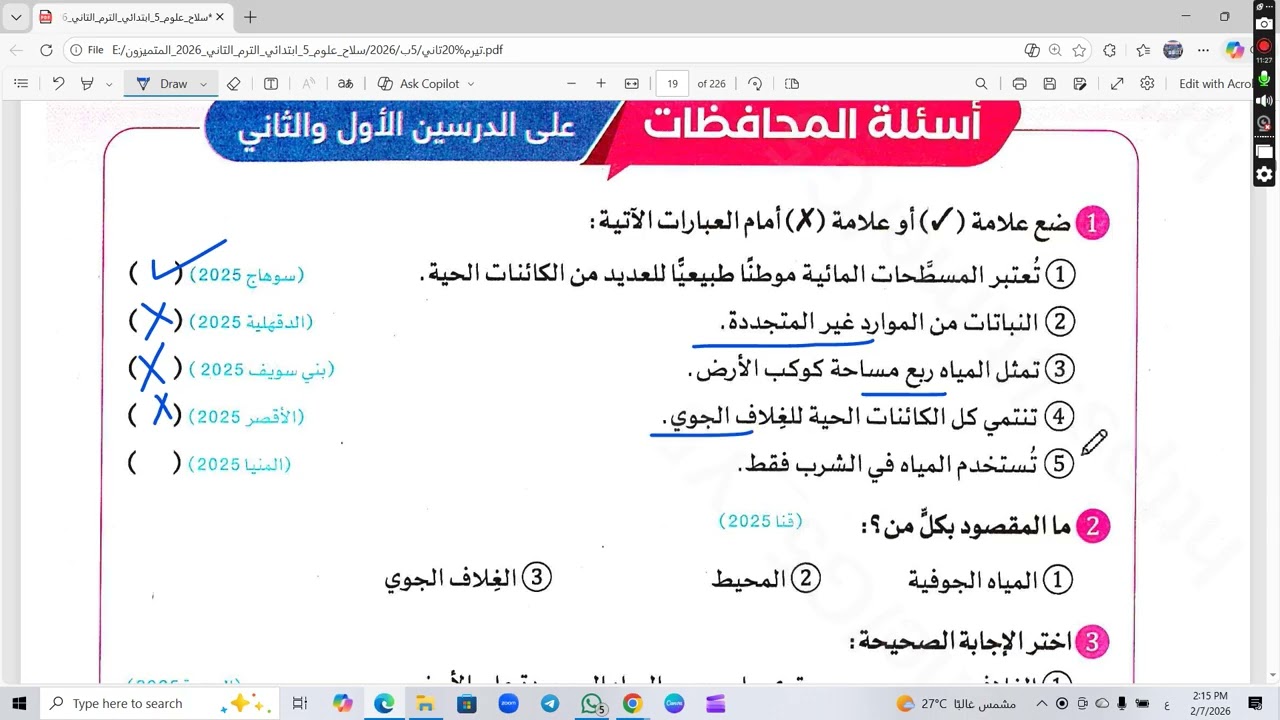
Task: Open Google Chrome in taskbar
Action: click(633, 704)
